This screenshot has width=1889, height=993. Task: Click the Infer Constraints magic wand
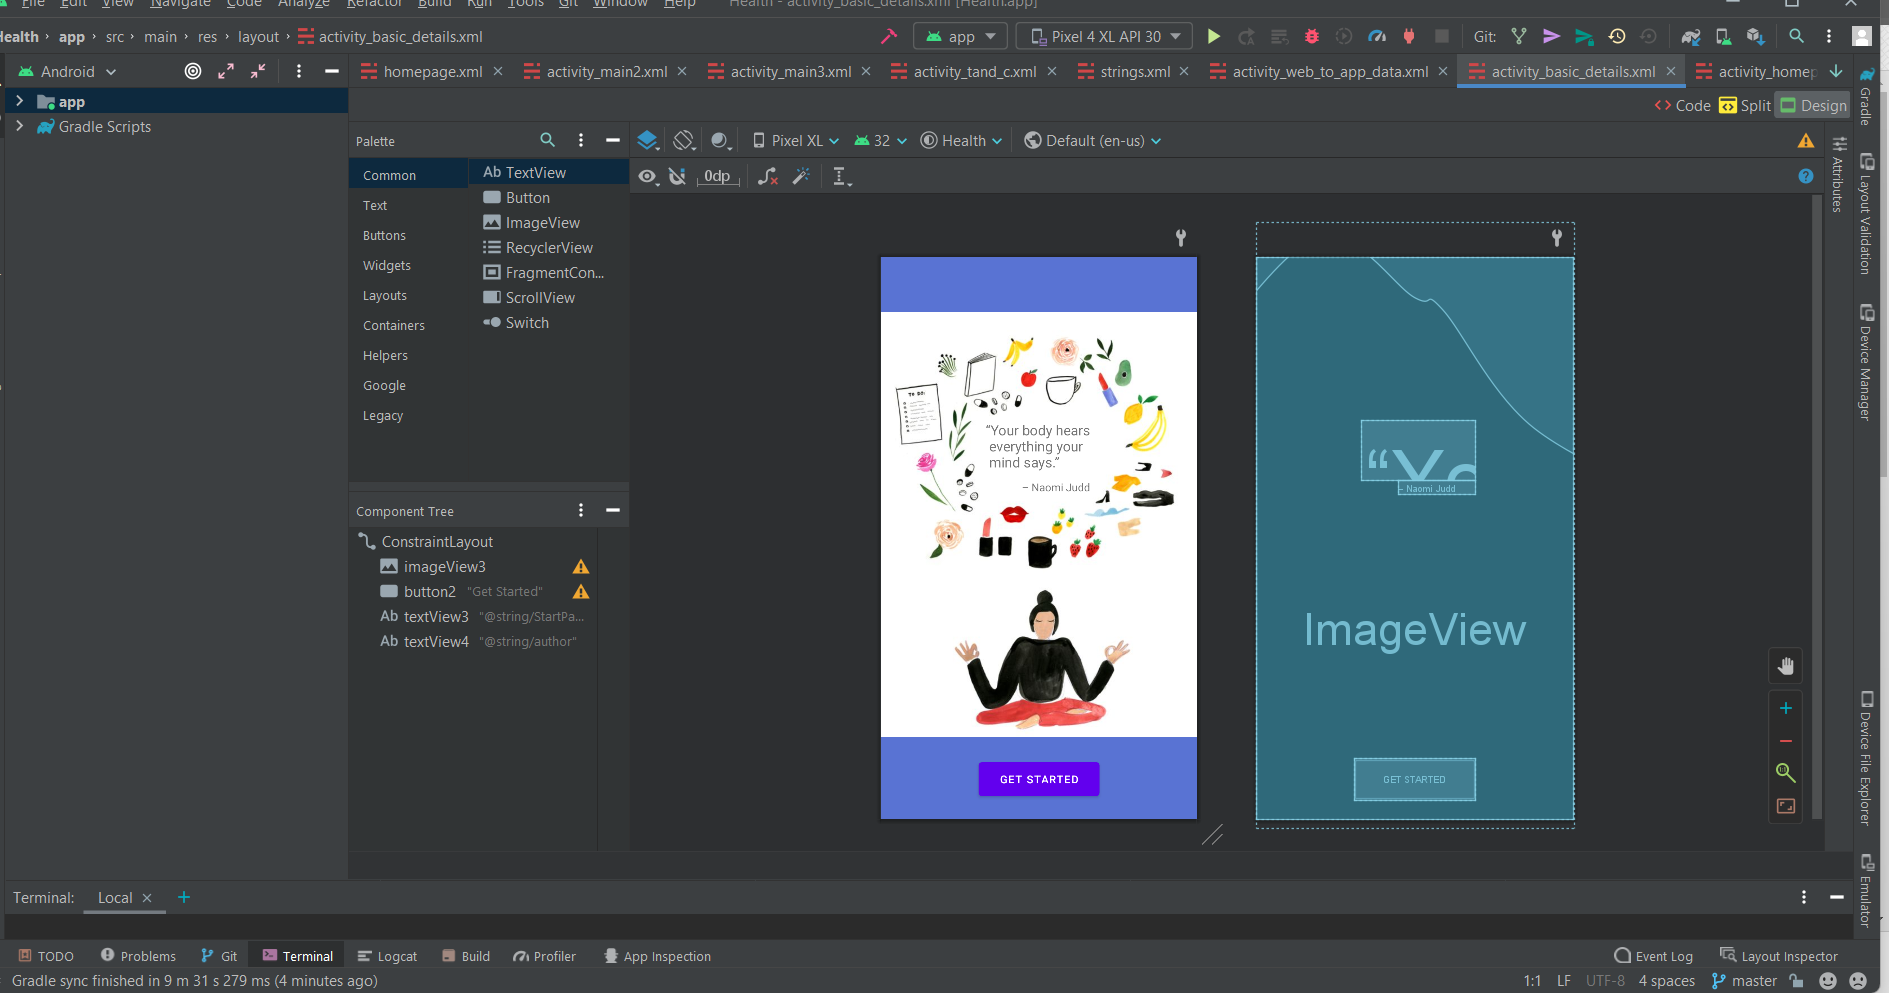(801, 177)
